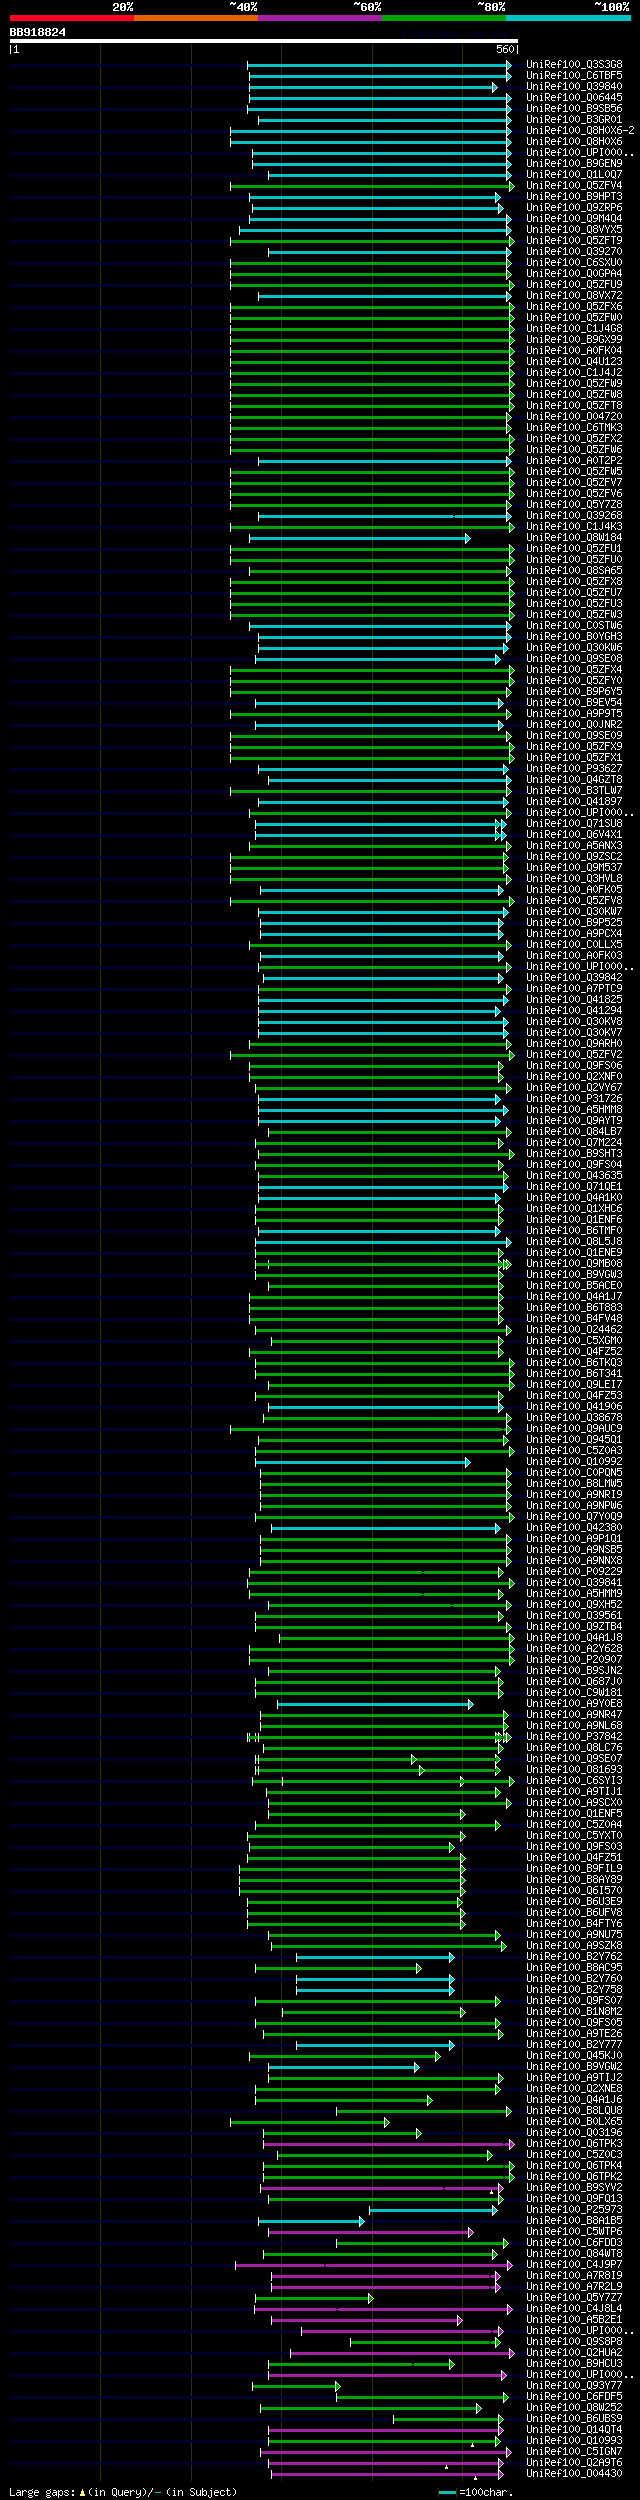Viewport: 640px width, 2500px height.
Task: Click the purple alignment bar for UniRef100_C5WTP6
Action: click(370, 2232)
